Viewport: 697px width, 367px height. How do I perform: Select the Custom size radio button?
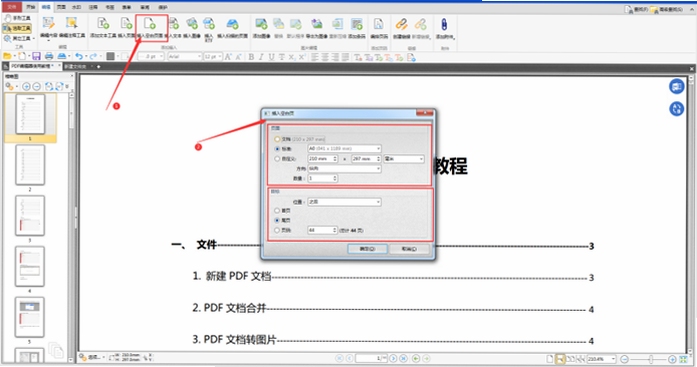tap(277, 159)
